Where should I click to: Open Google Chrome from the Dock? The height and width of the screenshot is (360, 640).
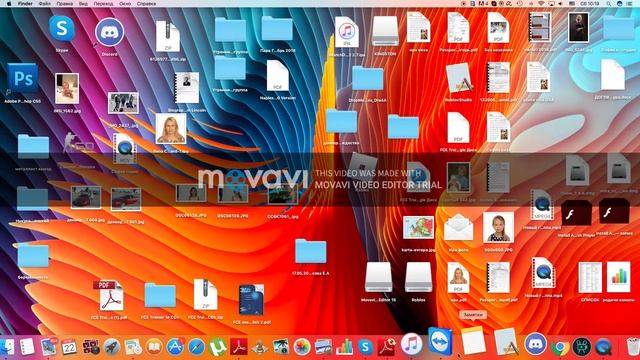(560, 347)
